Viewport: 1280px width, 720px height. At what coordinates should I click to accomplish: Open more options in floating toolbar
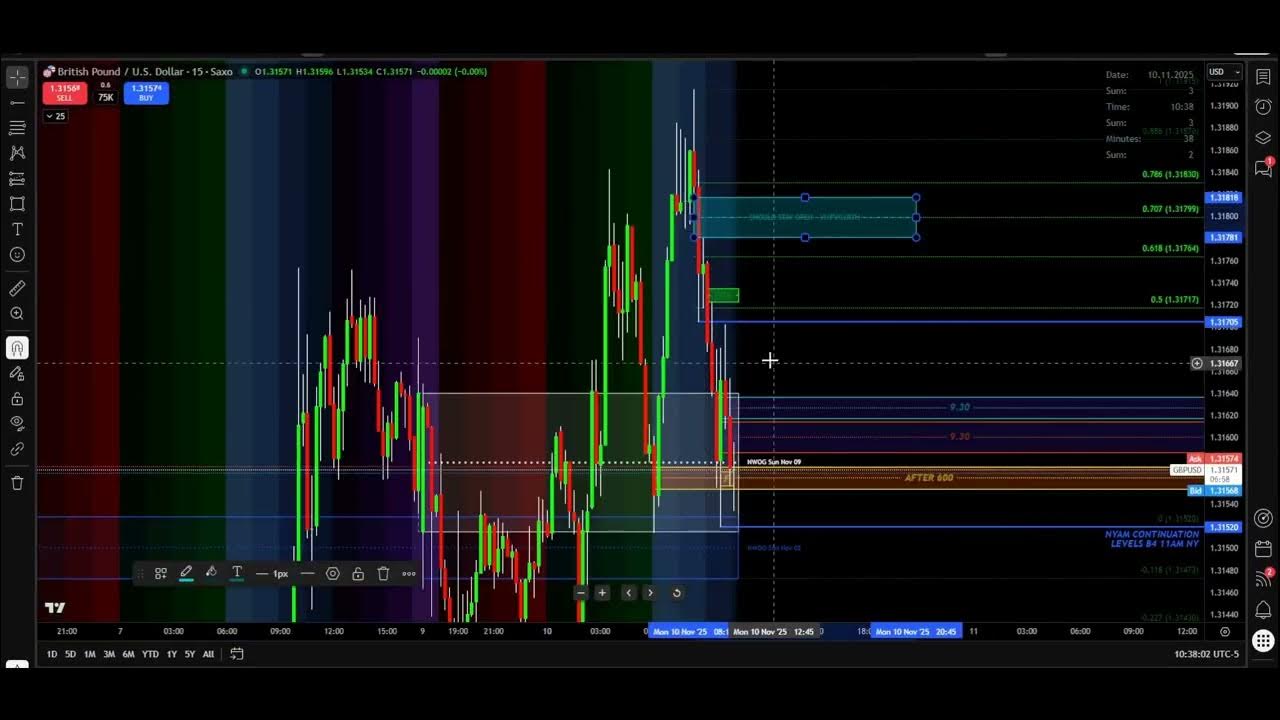pyautogui.click(x=409, y=574)
